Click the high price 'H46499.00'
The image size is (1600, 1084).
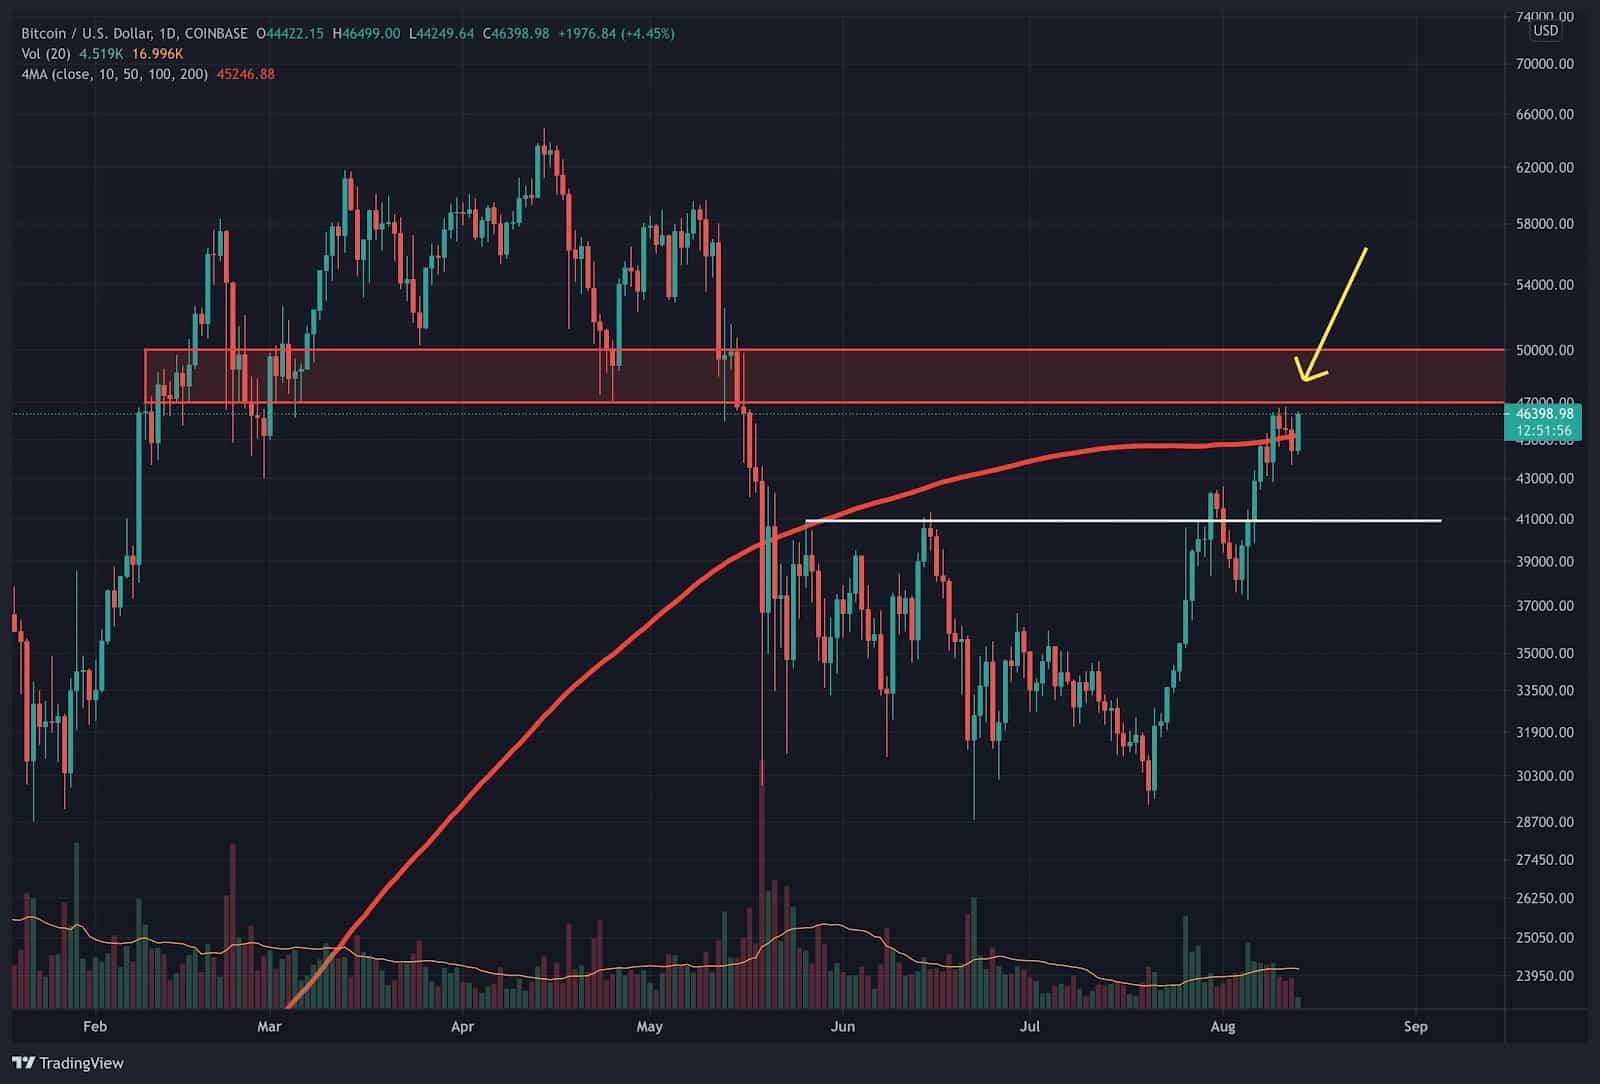(367, 34)
